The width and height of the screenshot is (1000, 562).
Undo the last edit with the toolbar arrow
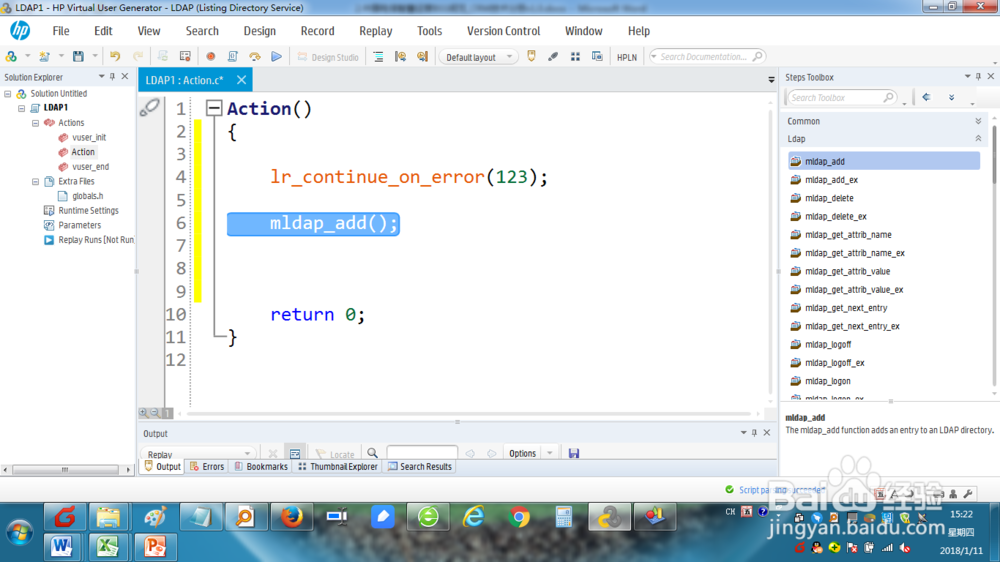(115, 57)
